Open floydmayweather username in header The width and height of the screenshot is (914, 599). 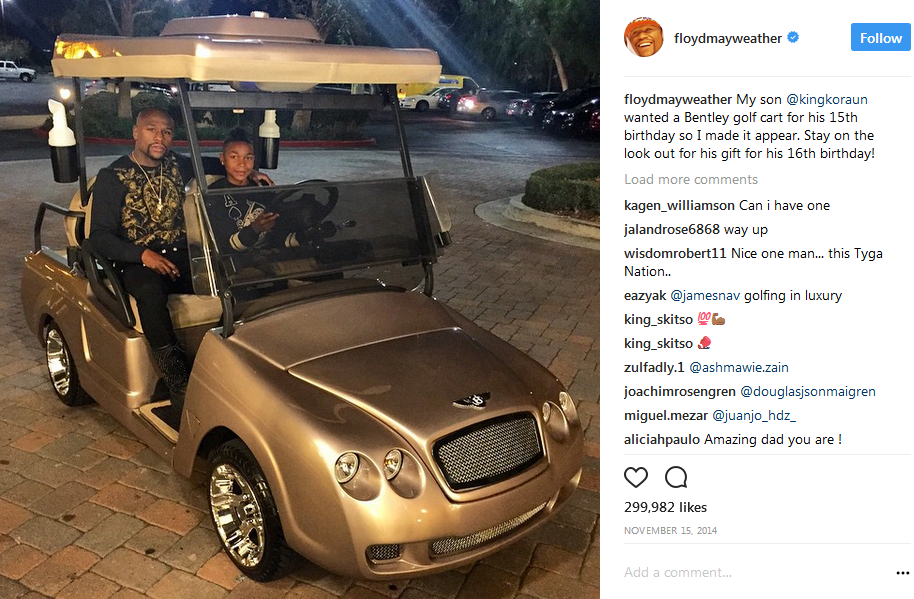tap(727, 38)
